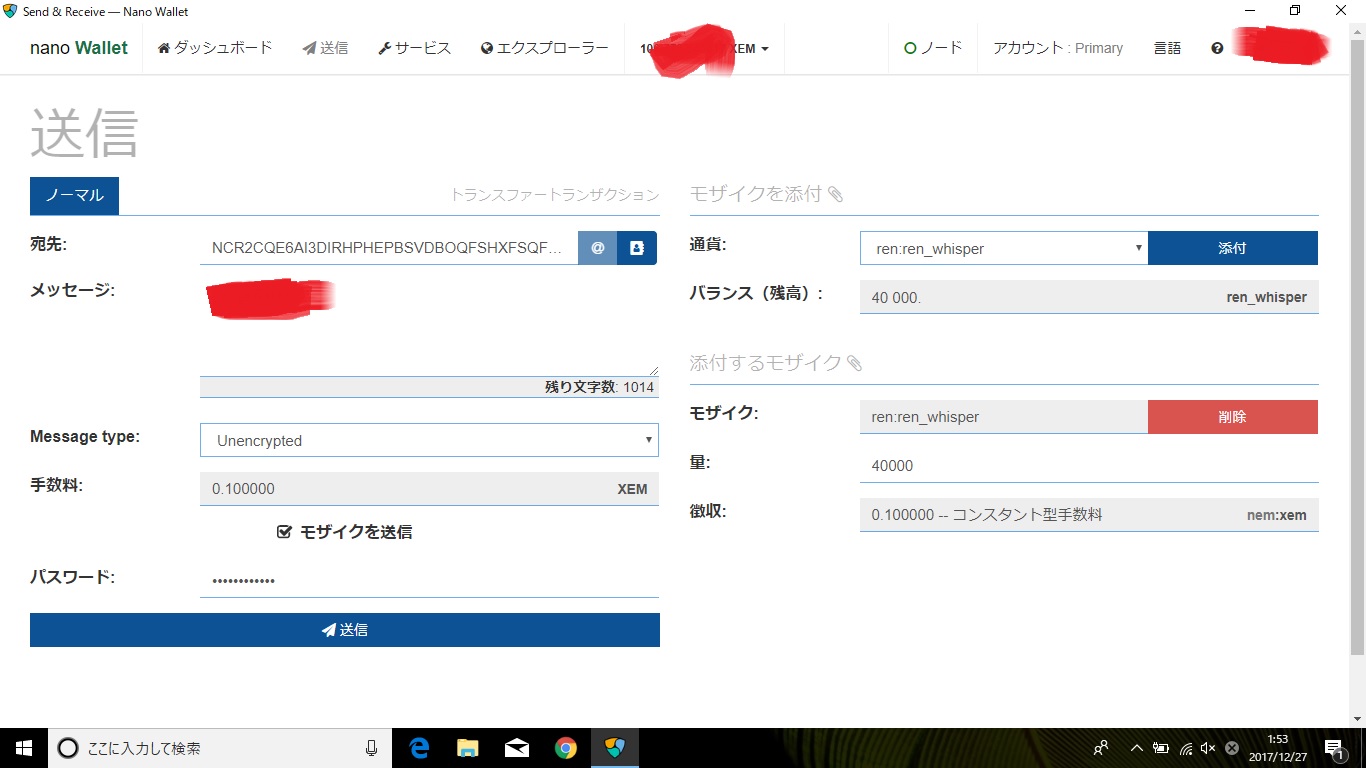Viewport: 1366px width, 768px height.
Task: Click the Nano Wallet taskbar icon
Action: [614, 748]
